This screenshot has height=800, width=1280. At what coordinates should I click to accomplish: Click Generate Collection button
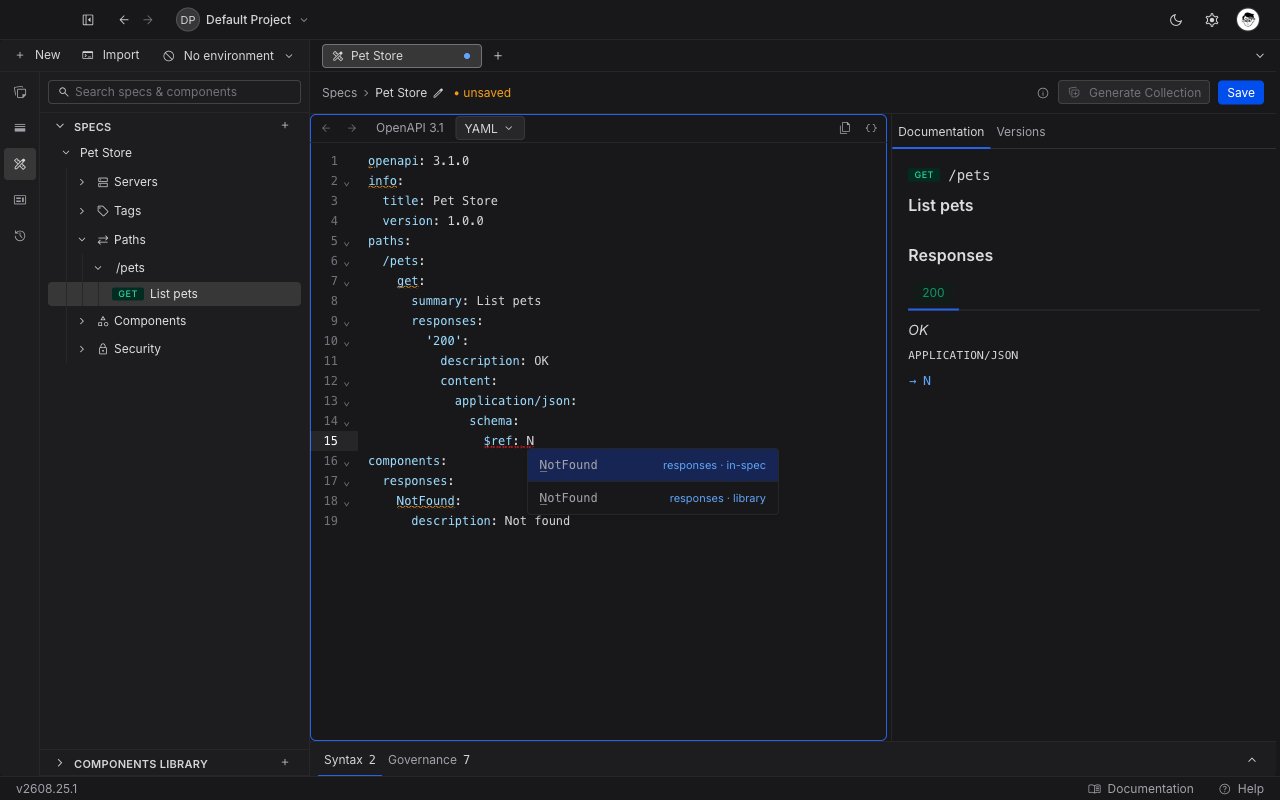[1134, 93]
